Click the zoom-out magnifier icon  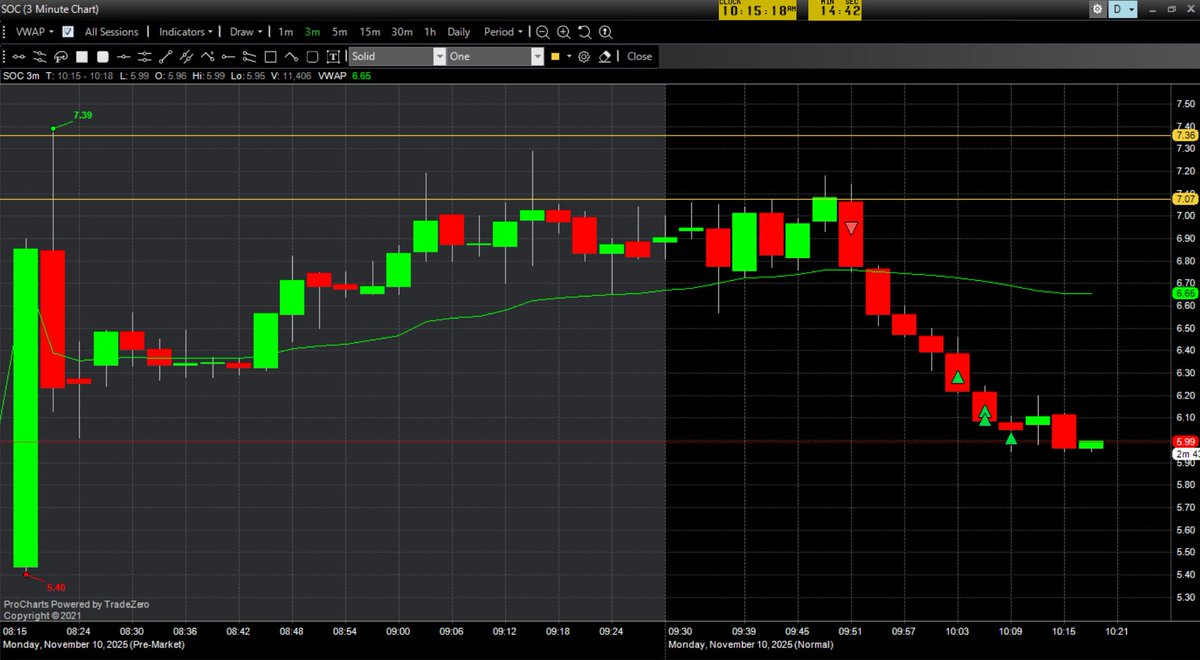(x=542, y=32)
